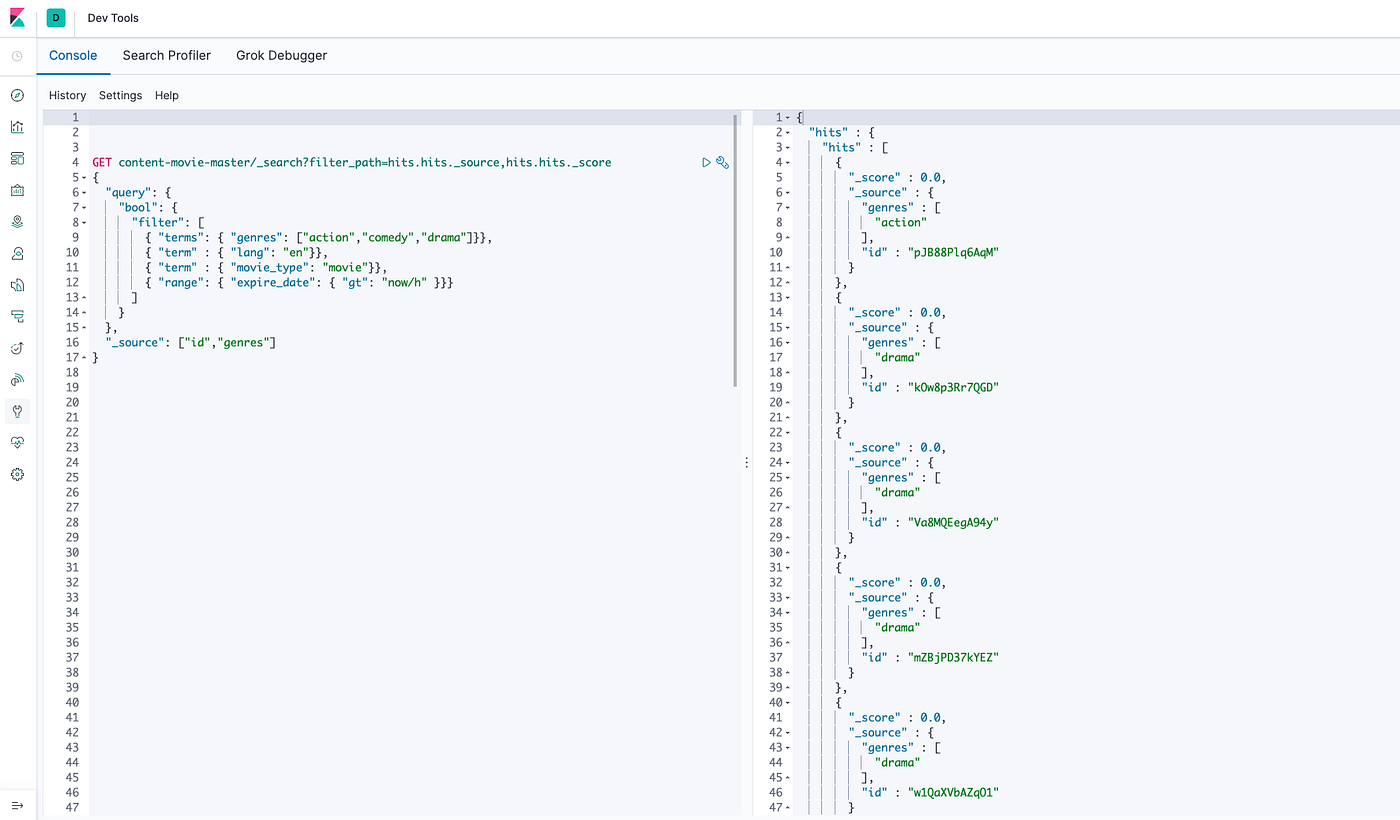This screenshot has width=1400, height=820.
Task: Click Dev Tools breadcrumb title
Action: coord(113,18)
